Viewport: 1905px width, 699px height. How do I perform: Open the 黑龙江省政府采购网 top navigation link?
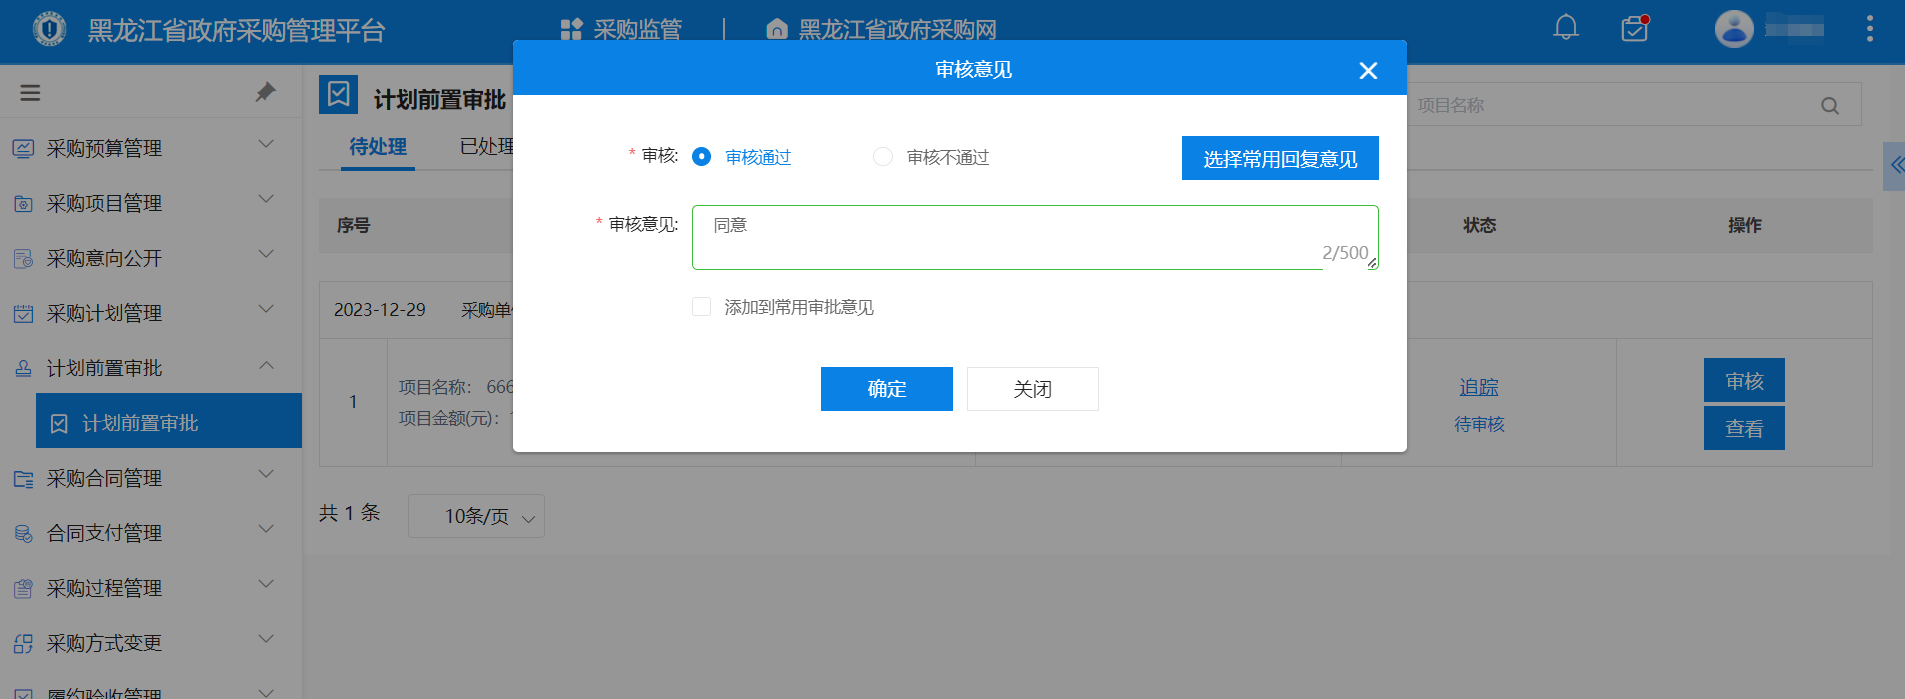click(881, 30)
